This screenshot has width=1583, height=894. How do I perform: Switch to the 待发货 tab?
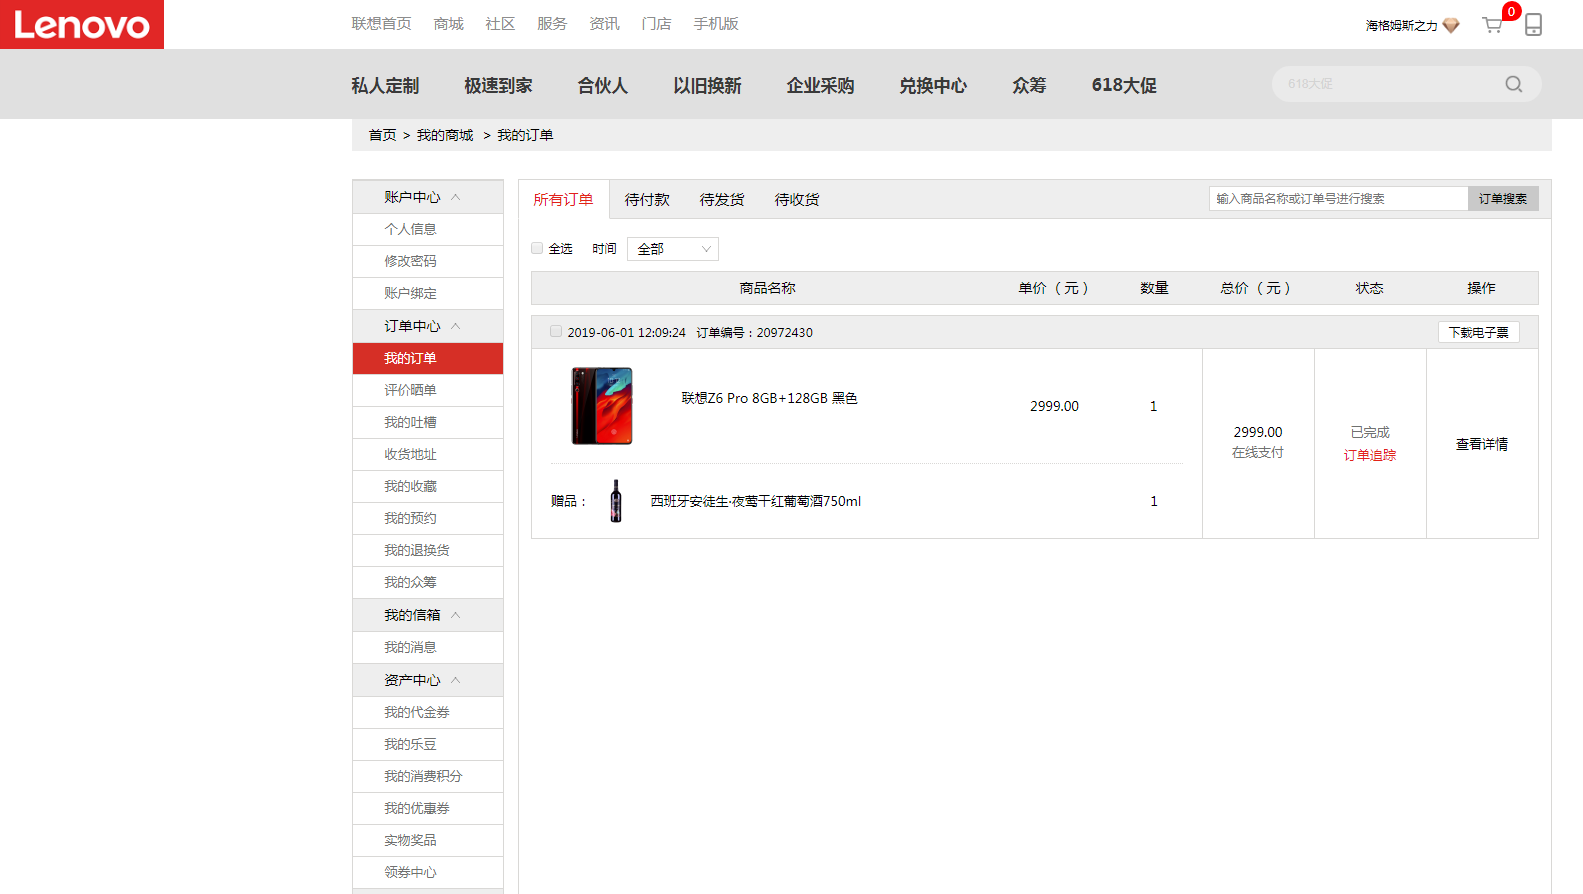pos(722,199)
